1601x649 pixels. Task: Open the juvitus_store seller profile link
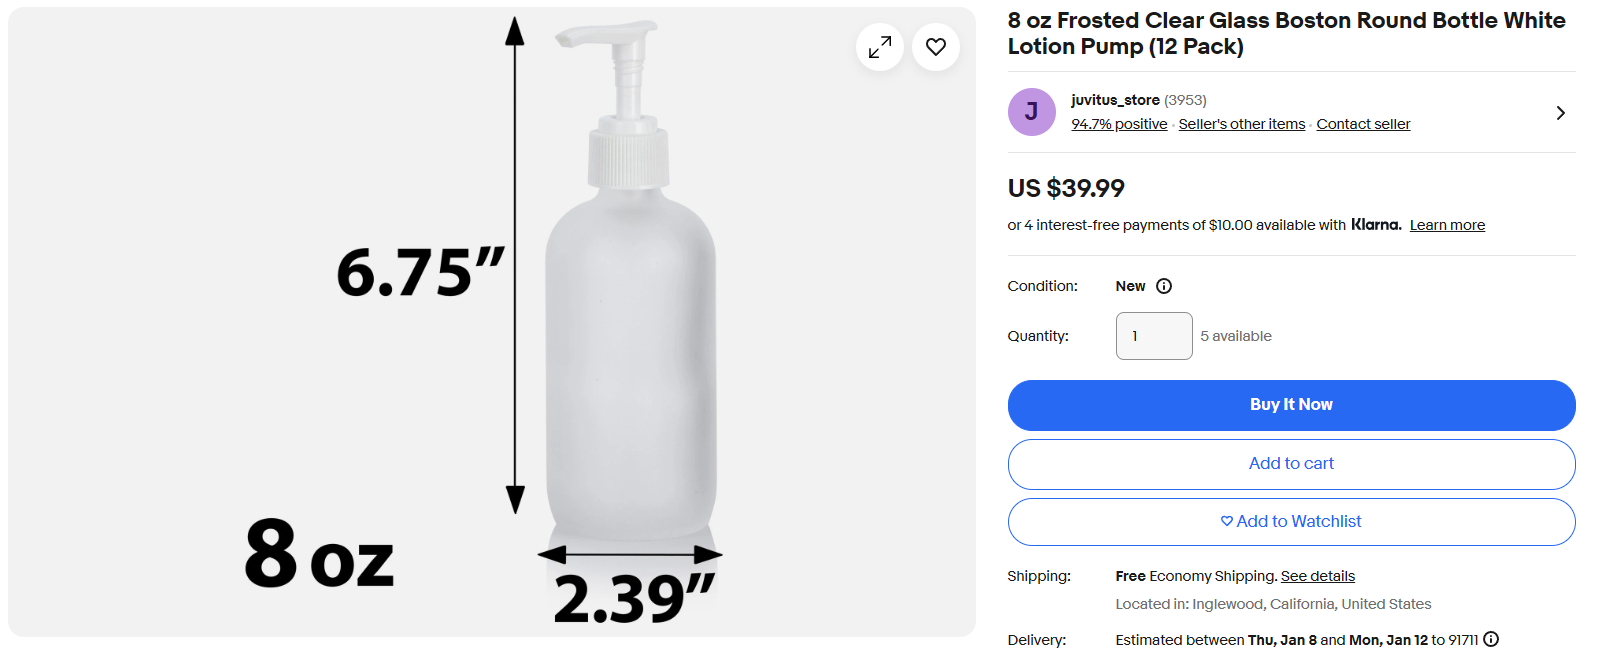(1115, 100)
